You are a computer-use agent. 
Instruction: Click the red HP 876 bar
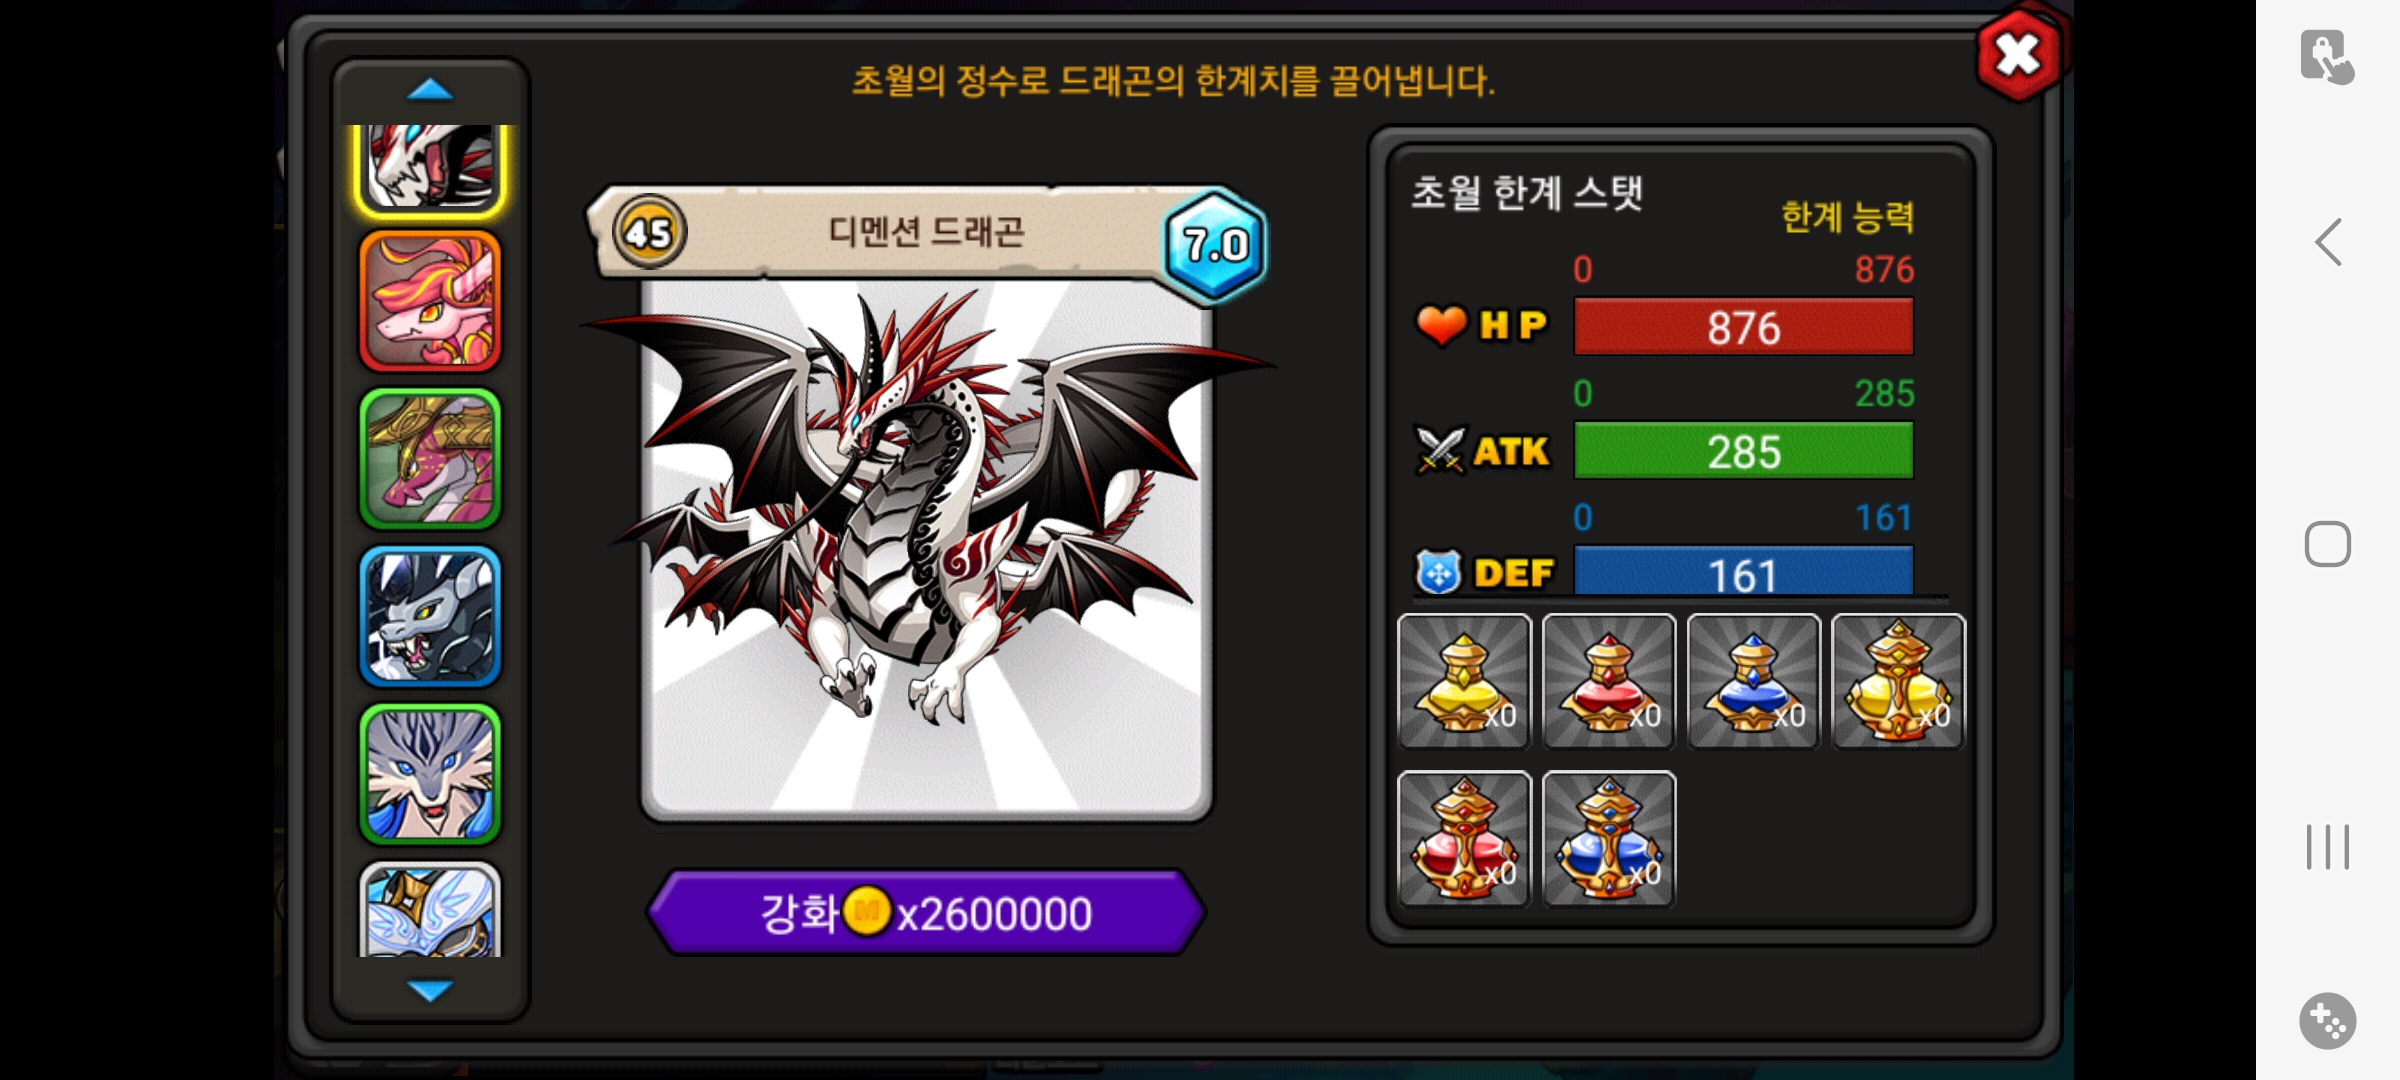click(1743, 327)
